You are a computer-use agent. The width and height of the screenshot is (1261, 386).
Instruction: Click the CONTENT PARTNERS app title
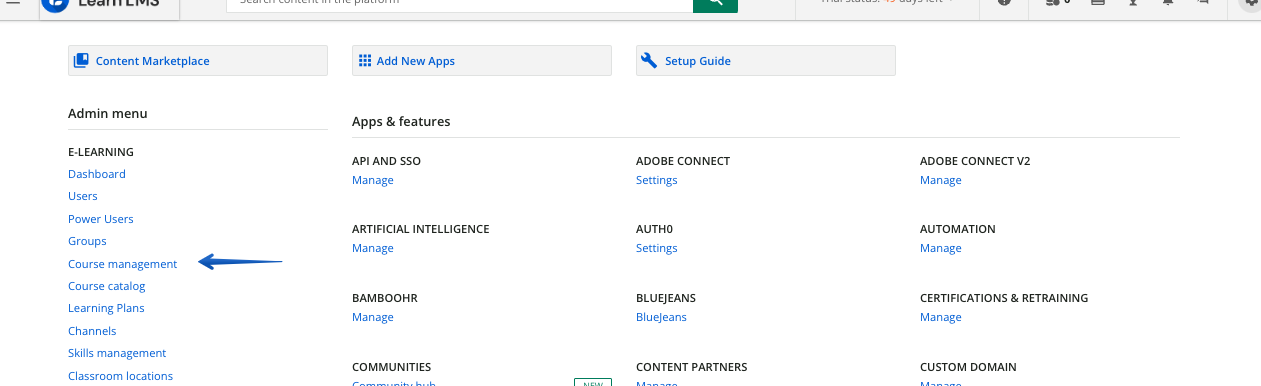(x=692, y=367)
